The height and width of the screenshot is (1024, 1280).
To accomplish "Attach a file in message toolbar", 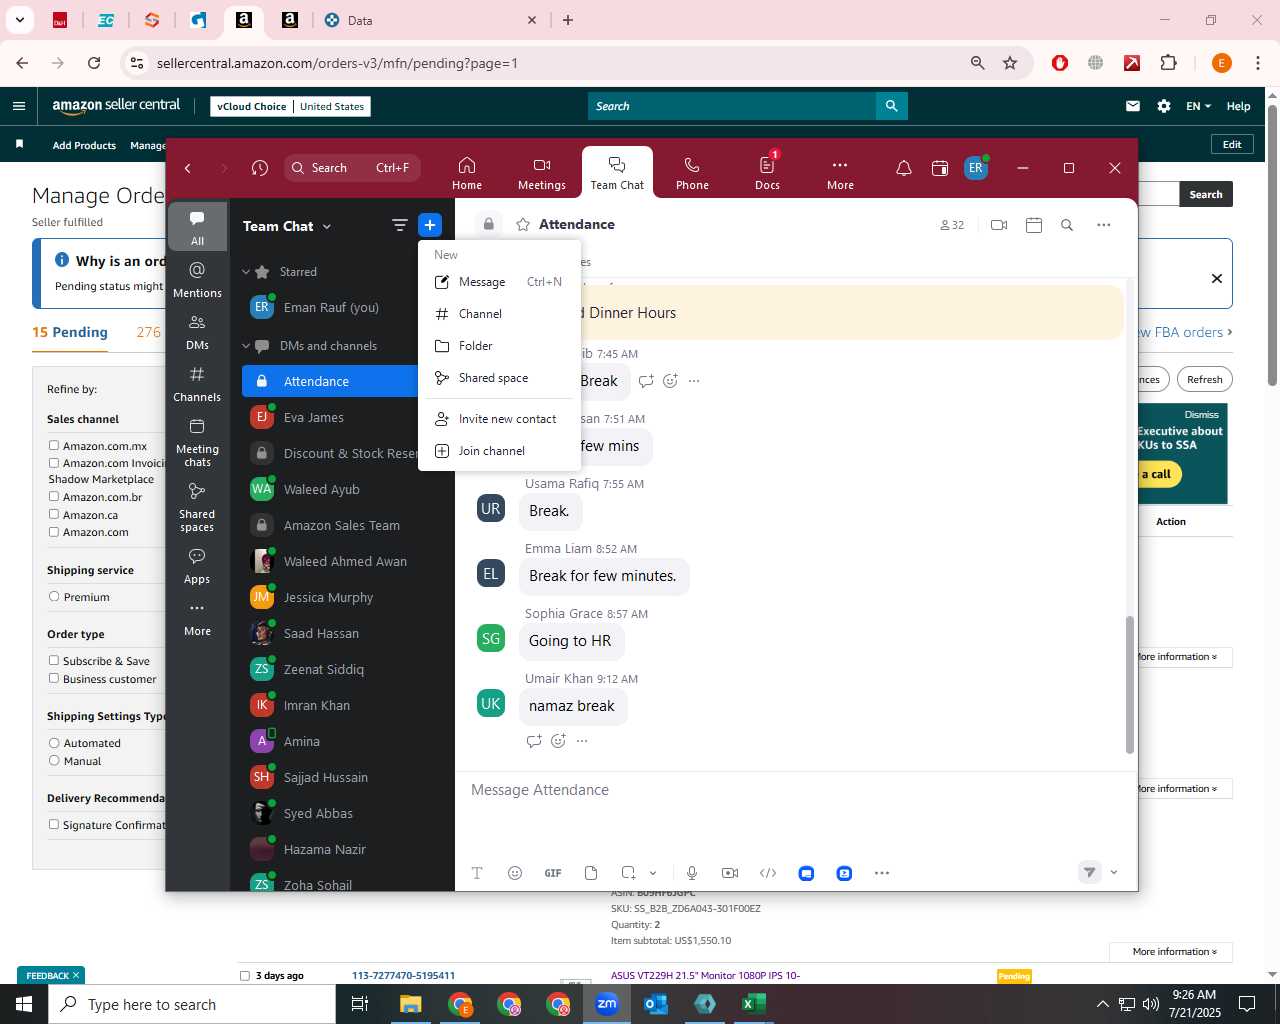I will click(x=591, y=873).
